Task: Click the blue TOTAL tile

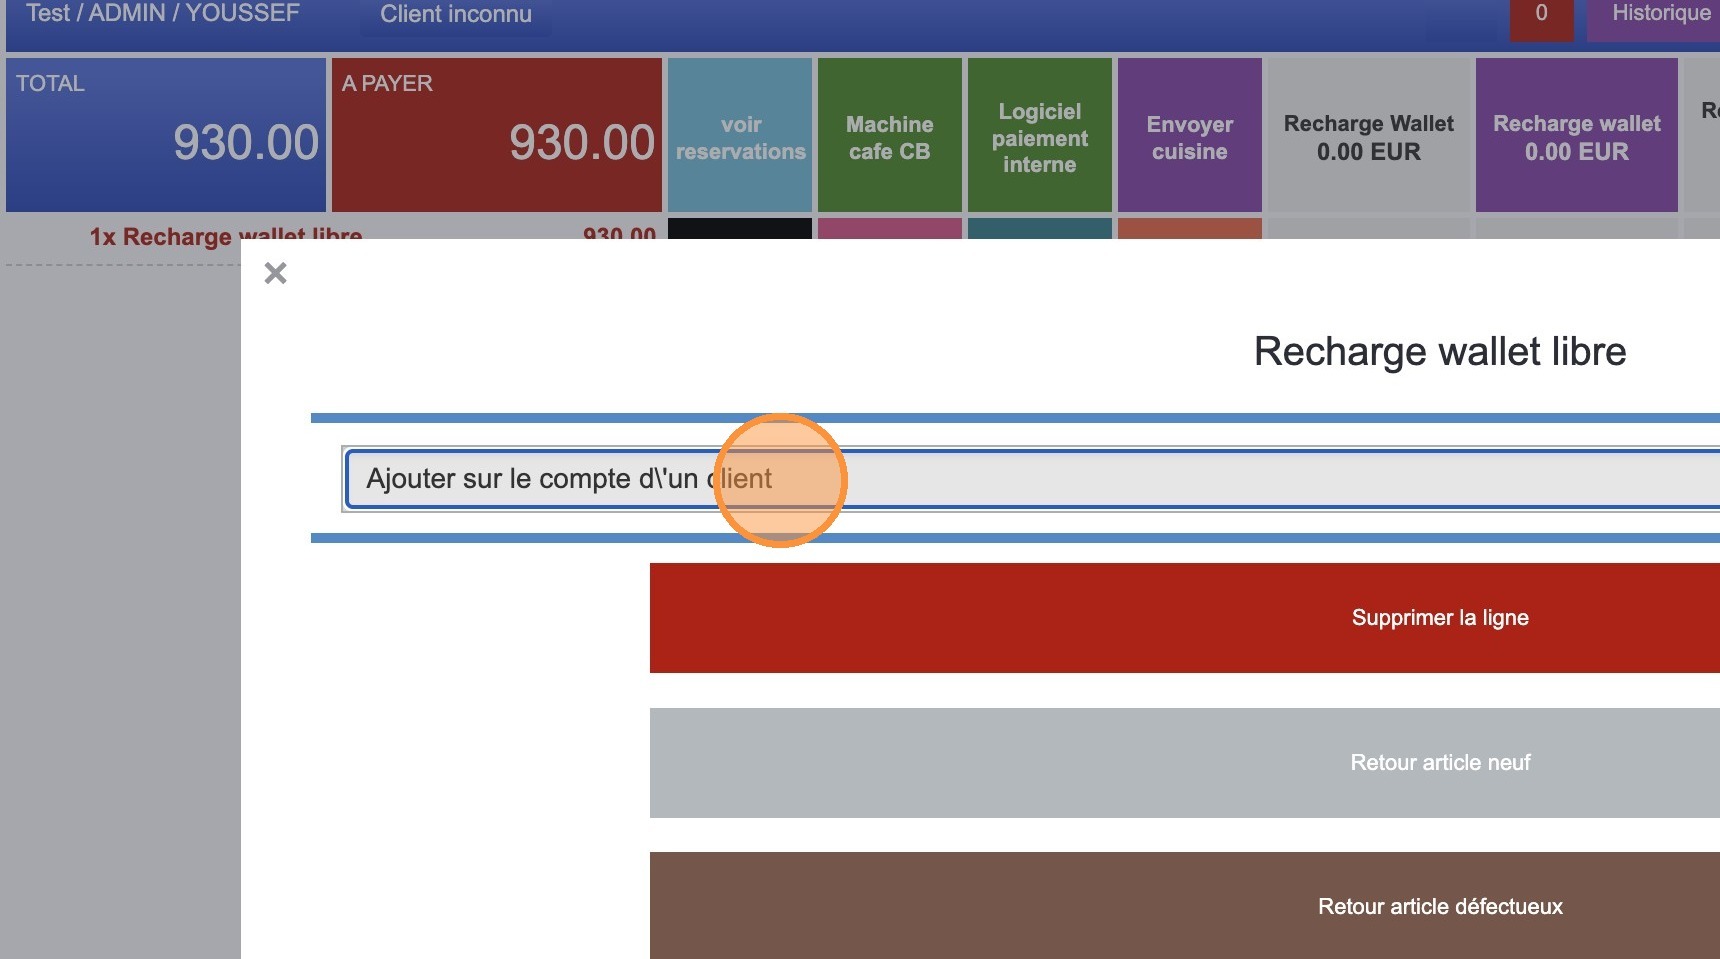Action: click(166, 134)
